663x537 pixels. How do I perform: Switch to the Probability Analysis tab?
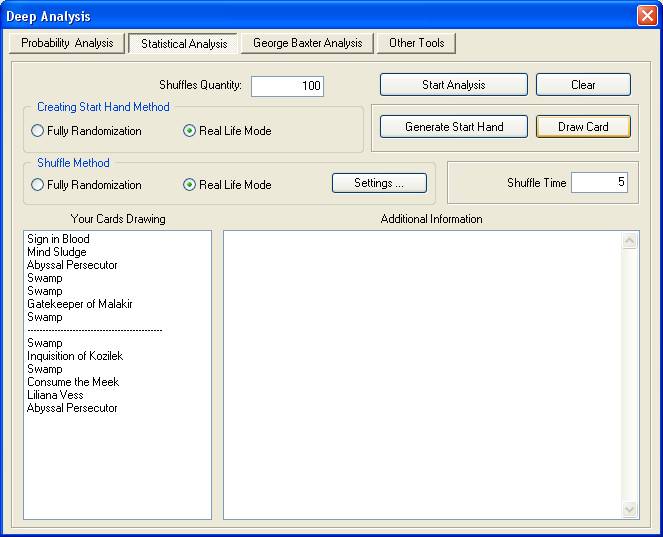click(x=67, y=43)
